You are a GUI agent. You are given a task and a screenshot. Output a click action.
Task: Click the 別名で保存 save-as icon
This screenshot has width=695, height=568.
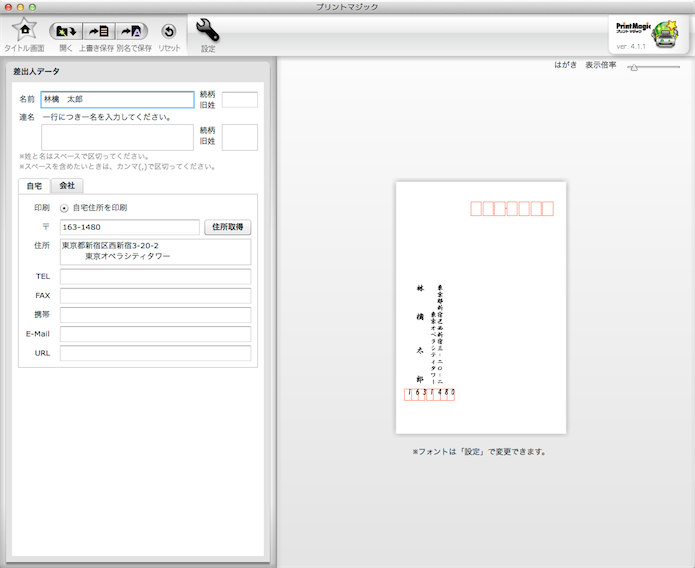click(132, 31)
